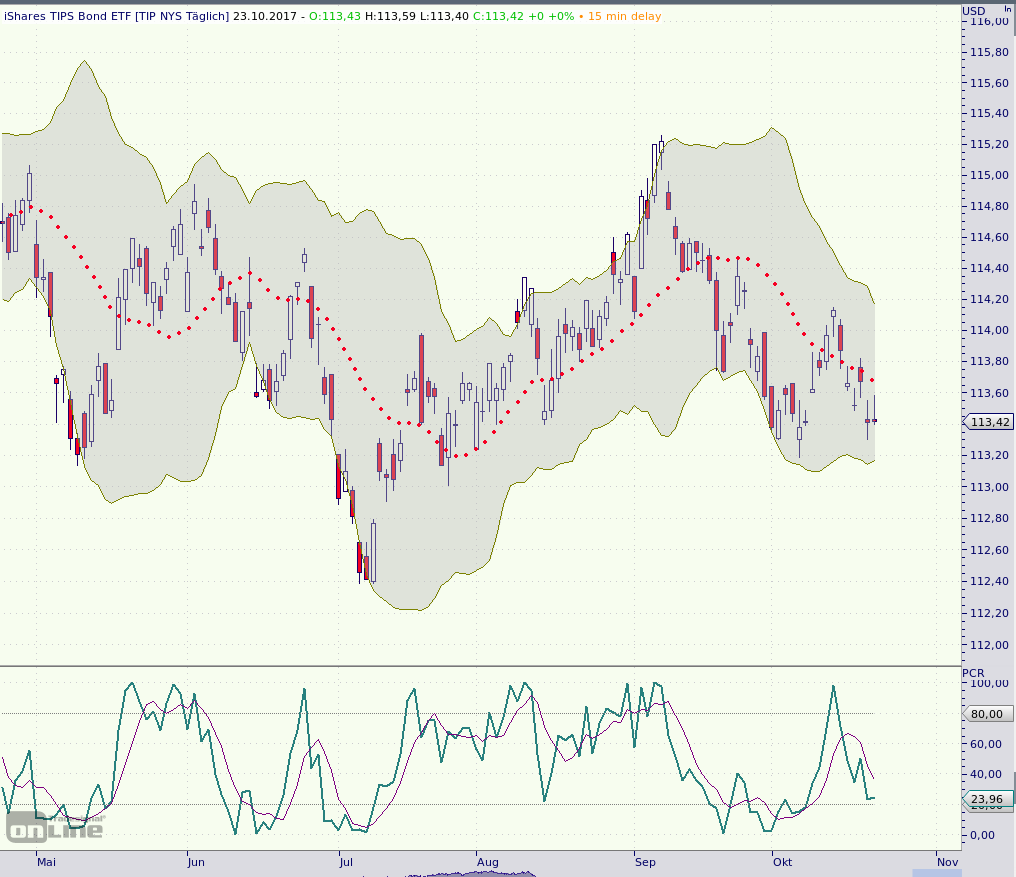Screen dimensions: 1016x877
Task: Click the close value C:113,42
Action: click(498, 16)
